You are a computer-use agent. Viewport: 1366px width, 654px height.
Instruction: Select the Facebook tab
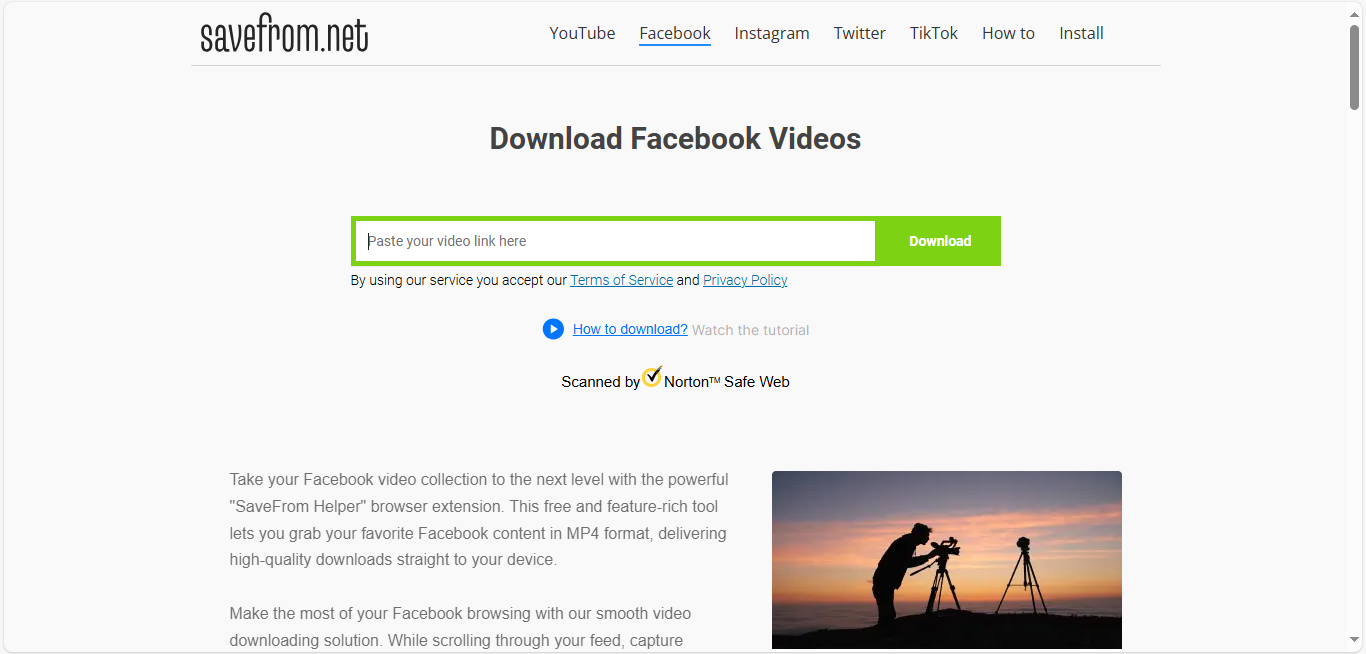coord(675,33)
